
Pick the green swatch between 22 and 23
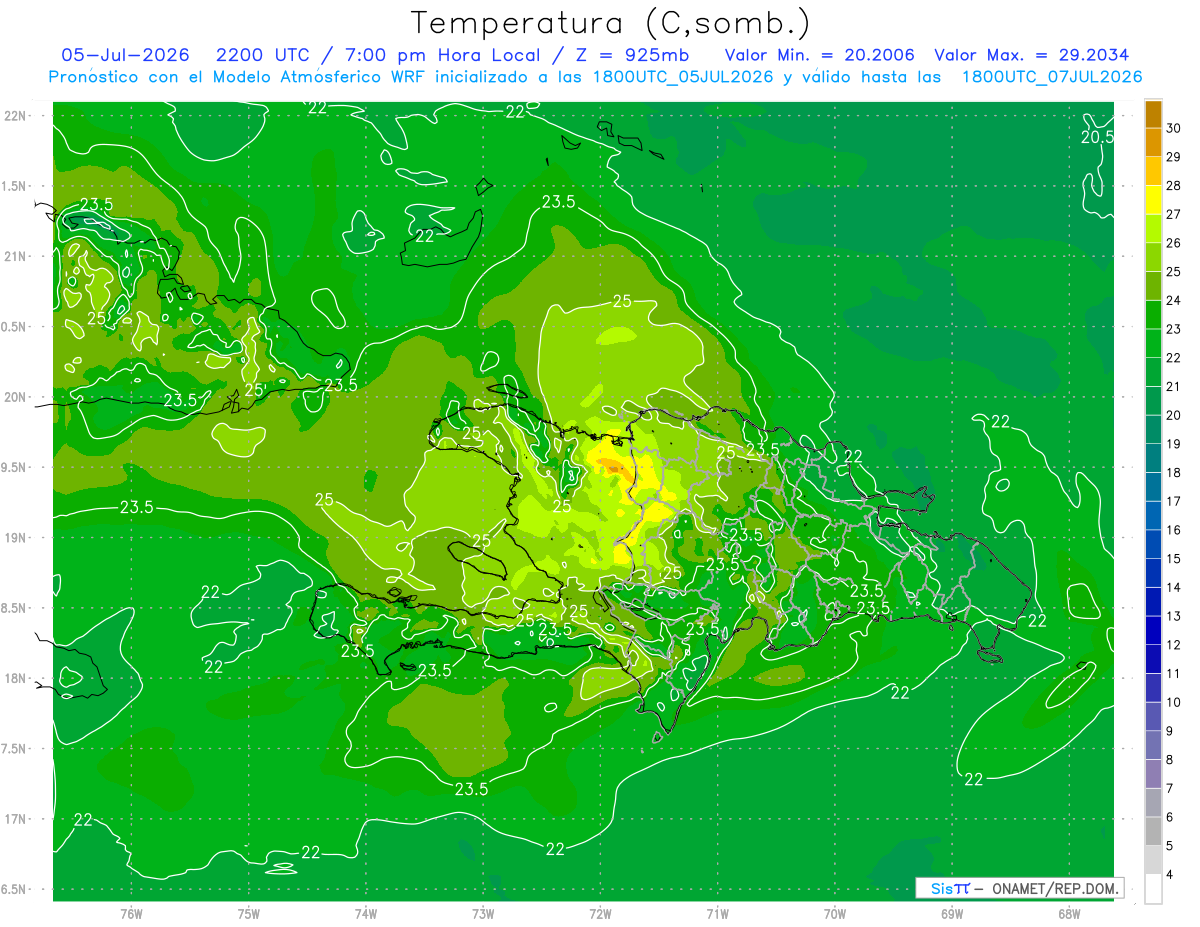tap(1153, 343)
